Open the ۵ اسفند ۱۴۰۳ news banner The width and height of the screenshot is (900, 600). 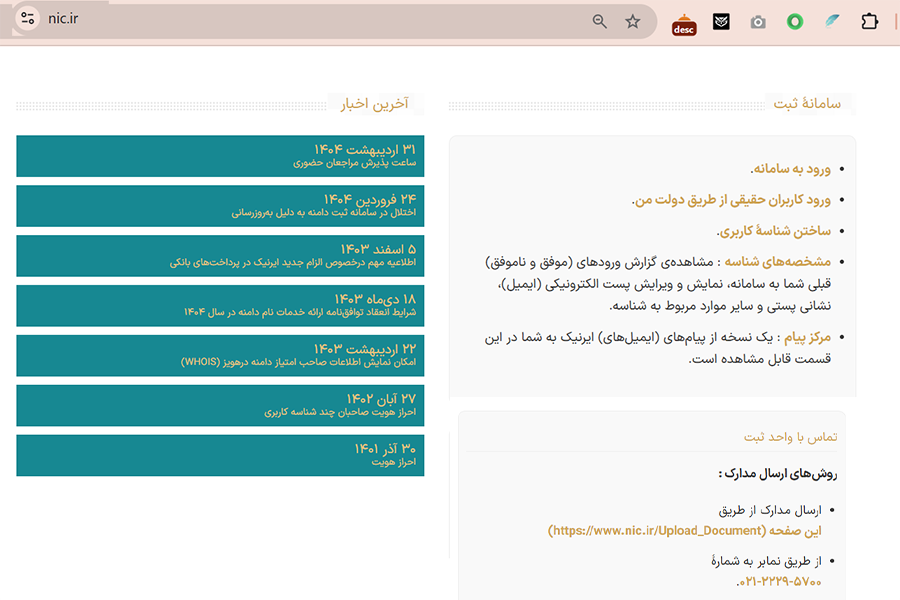pos(220,256)
